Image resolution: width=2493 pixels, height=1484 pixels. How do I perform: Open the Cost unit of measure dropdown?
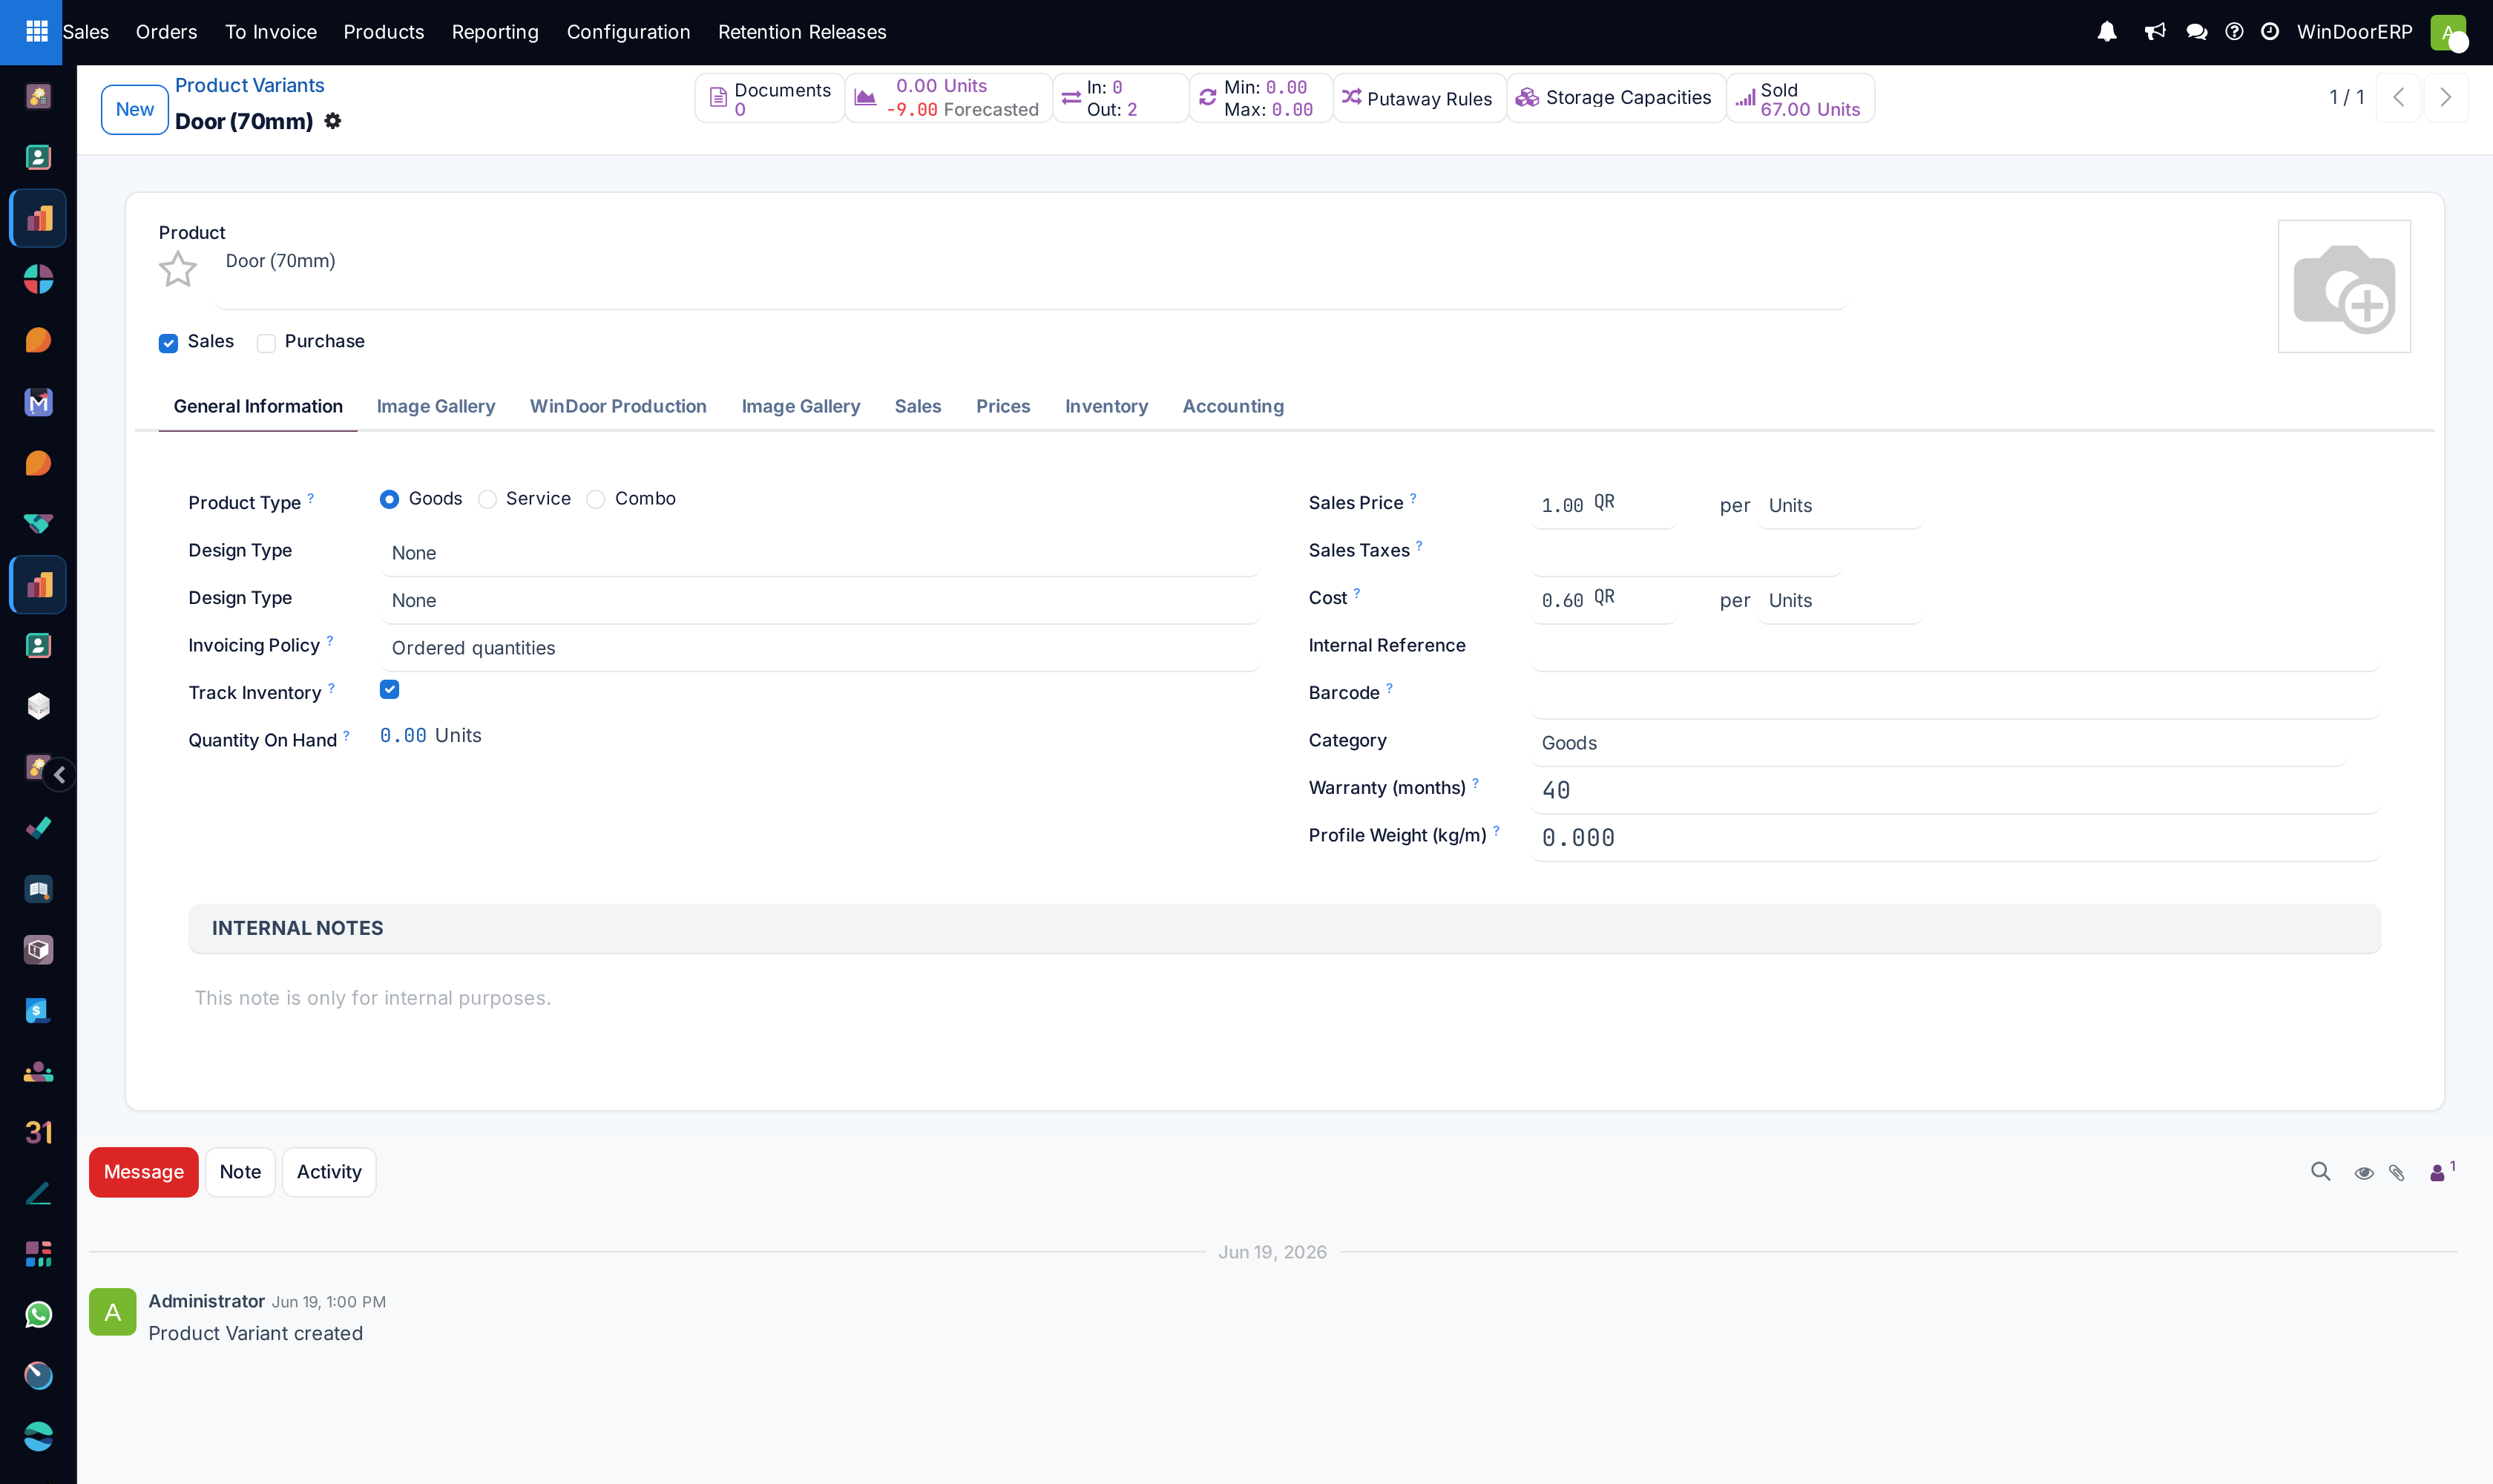point(1840,600)
